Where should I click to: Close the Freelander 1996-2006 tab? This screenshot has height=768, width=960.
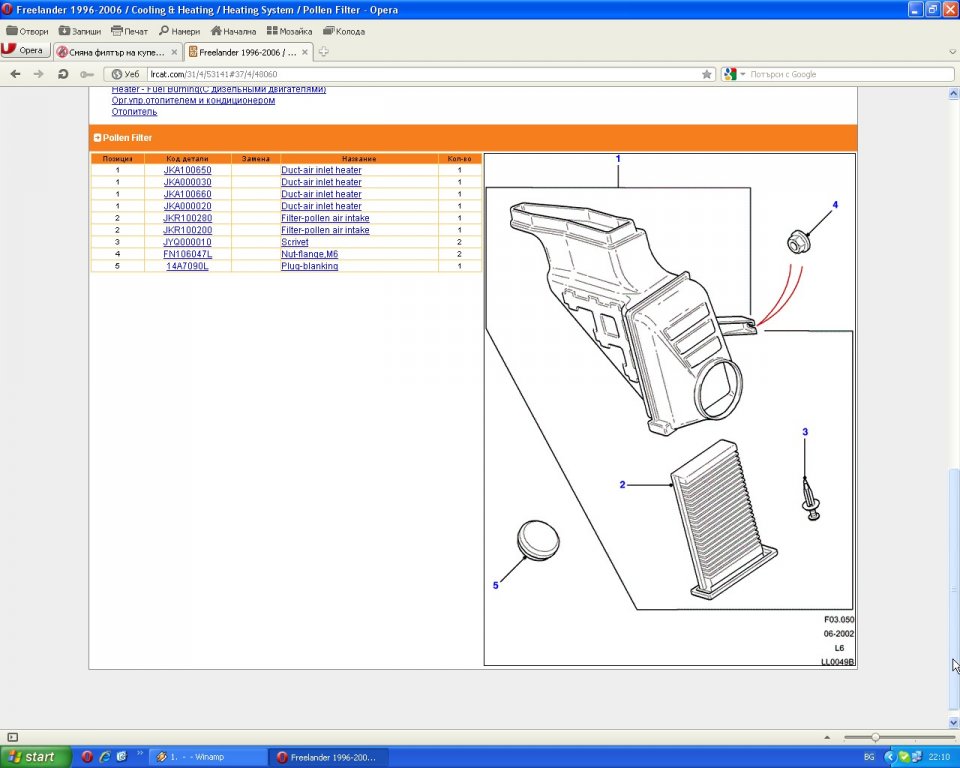tap(306, 52)
